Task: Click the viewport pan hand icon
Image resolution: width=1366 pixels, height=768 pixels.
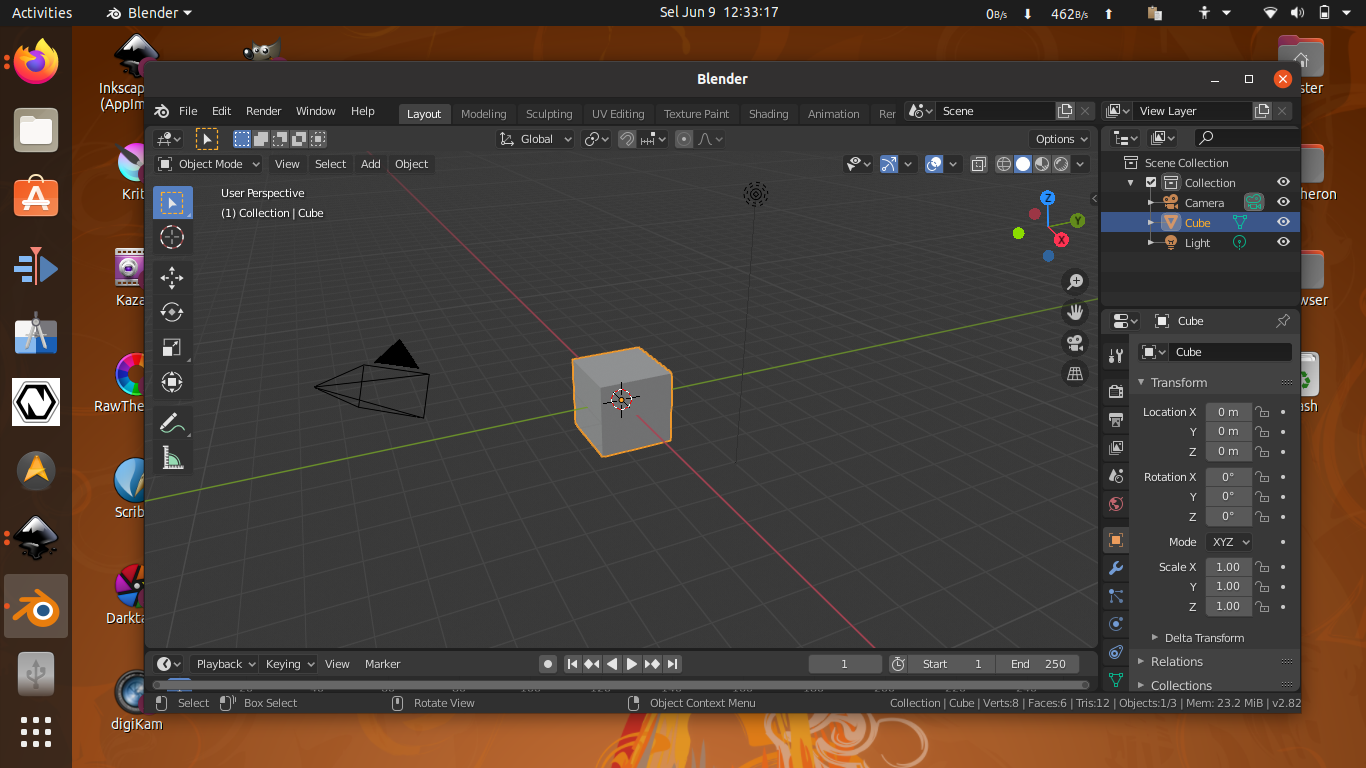Action: (1075, 312)
